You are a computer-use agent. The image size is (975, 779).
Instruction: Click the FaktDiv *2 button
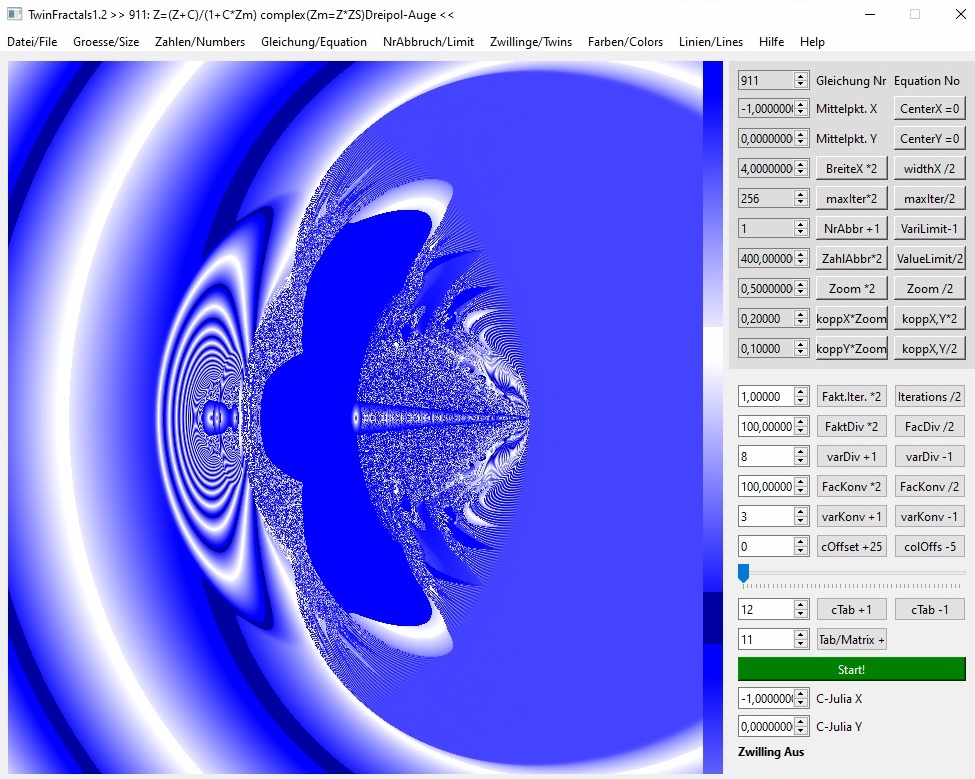(x=851, y=426)
